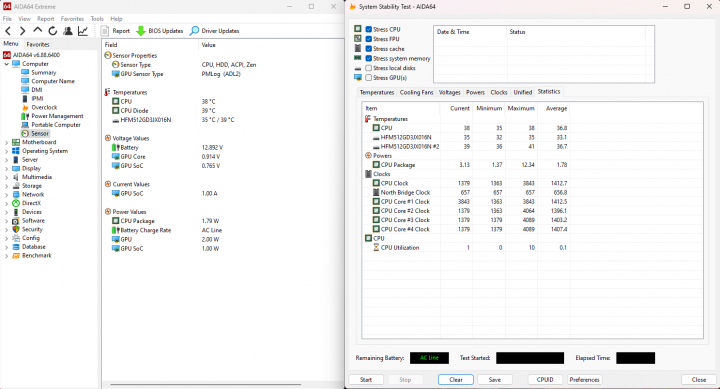Click the CPU Utilization hourglass icon
The width and height of the screenshot is (720, 389).
376,247
